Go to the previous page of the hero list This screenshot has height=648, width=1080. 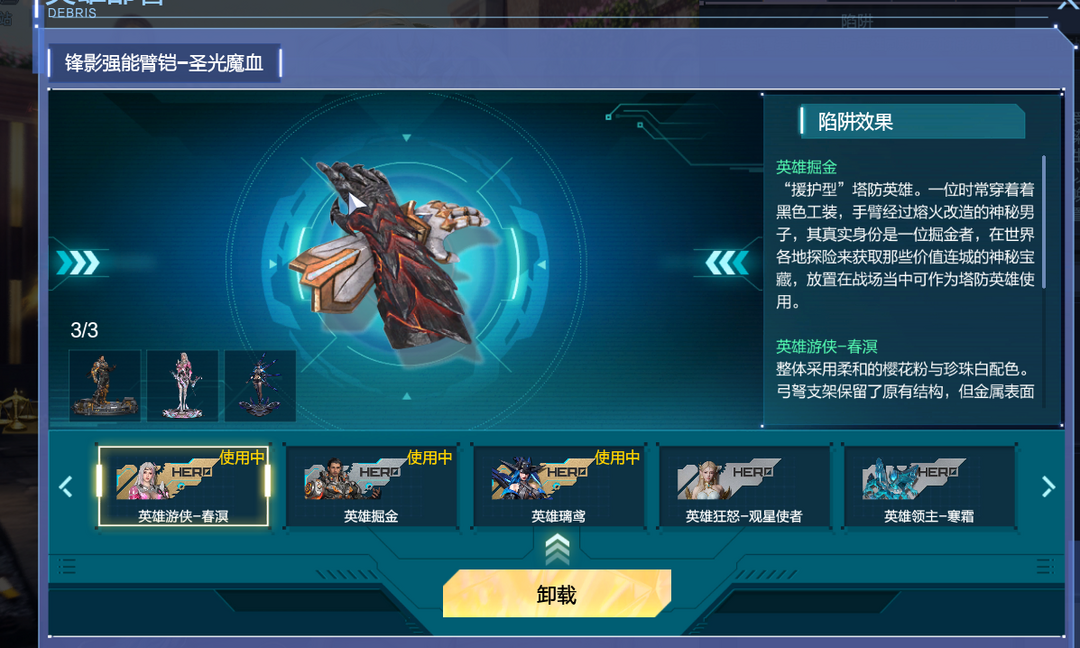66,487
